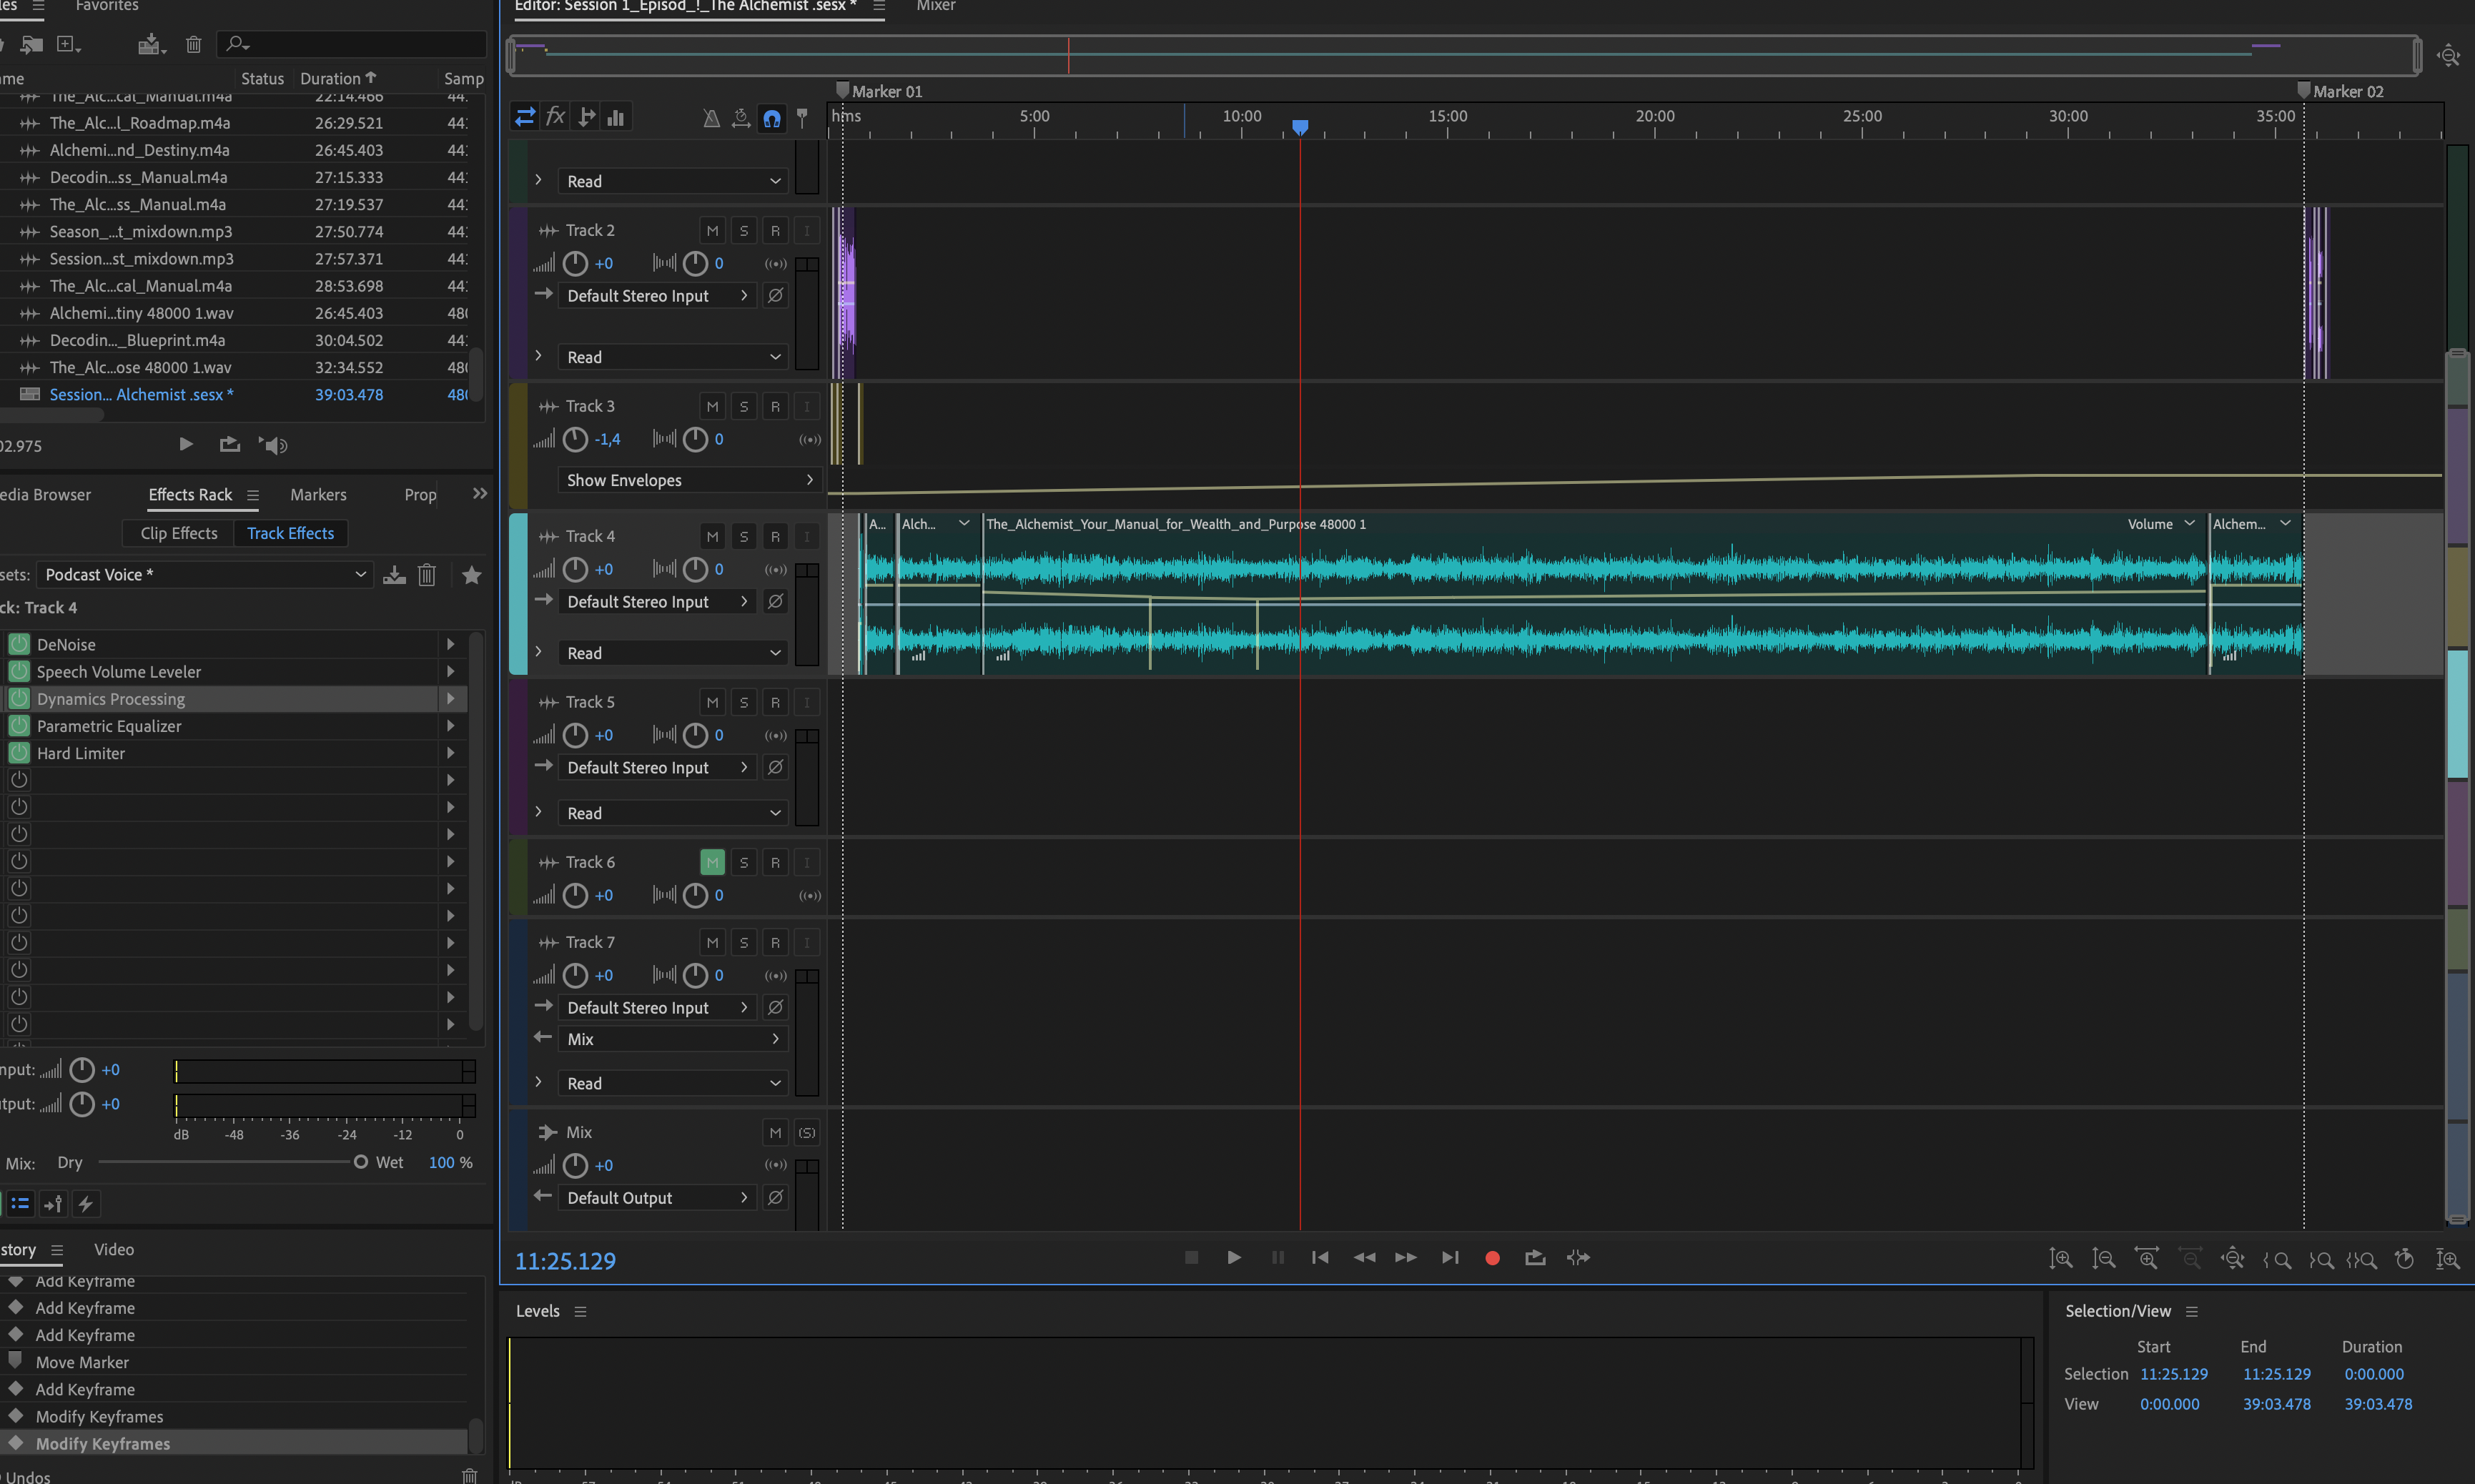Toggle the DeNoise effect power button
Screen dimensions: 2475x1484
(x=19, y=645)
